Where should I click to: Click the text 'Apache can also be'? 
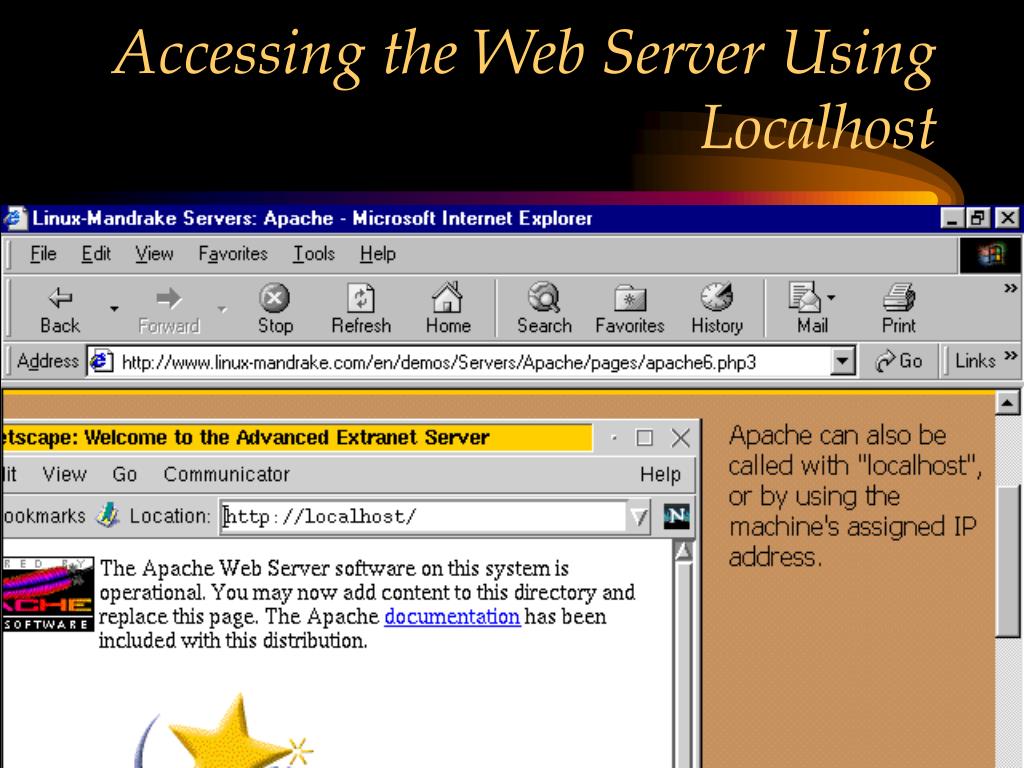(837, 435)
